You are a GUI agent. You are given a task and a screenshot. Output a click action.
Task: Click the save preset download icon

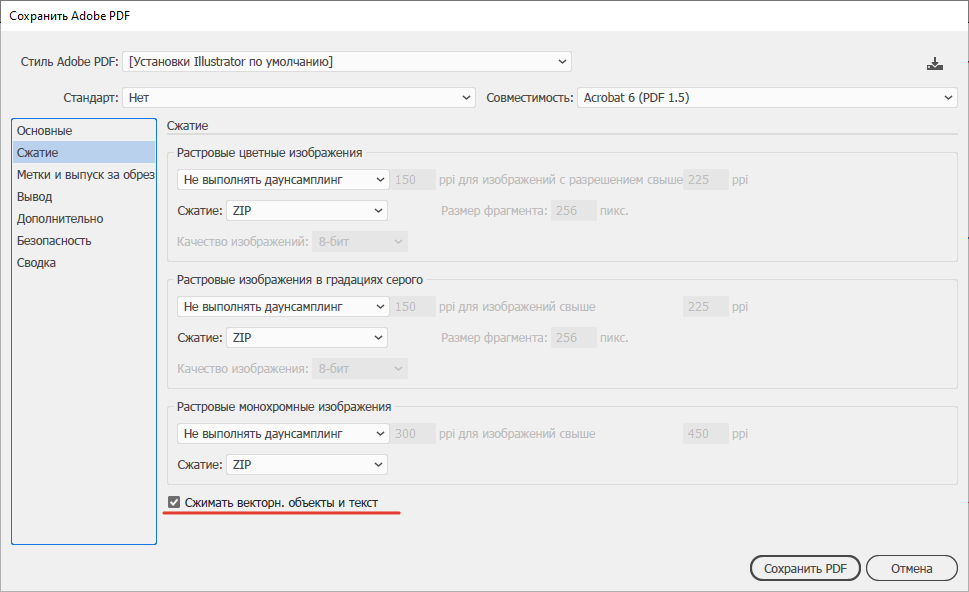coord(934,64)
